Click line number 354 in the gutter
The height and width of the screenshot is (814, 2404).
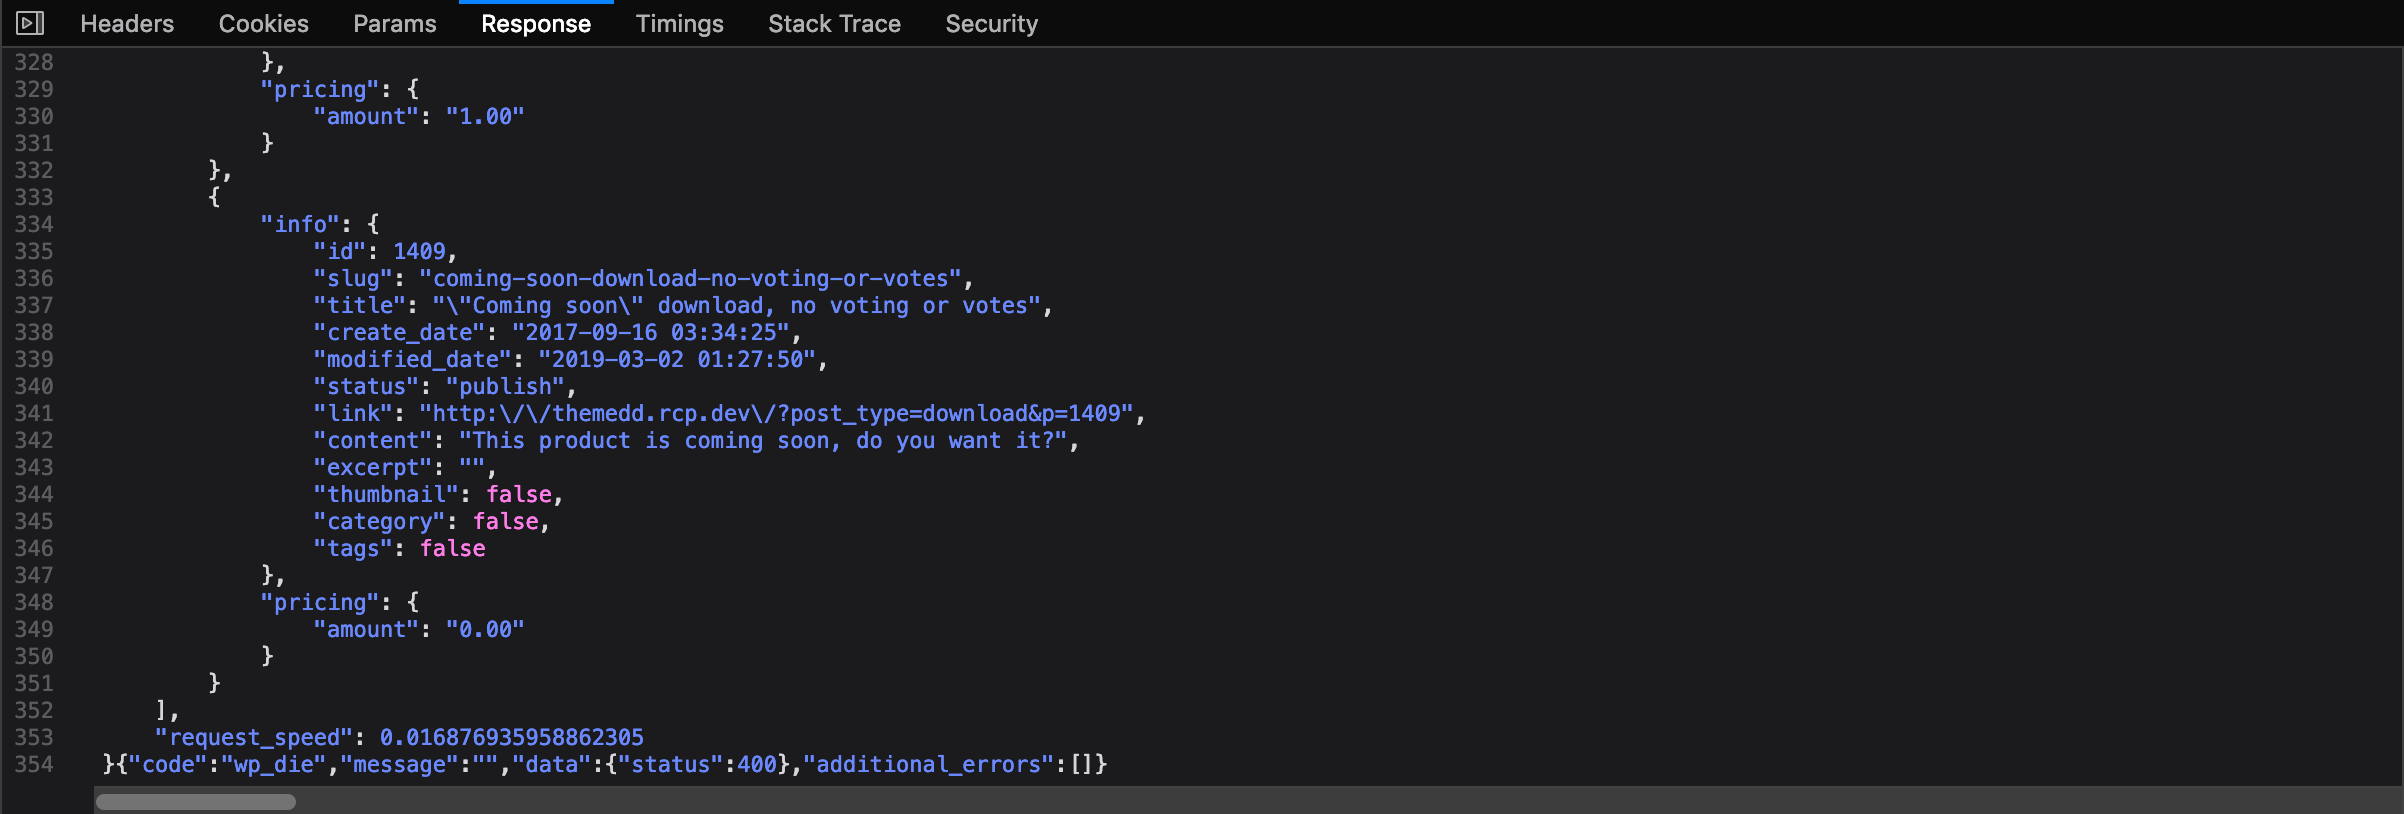click(x=34, y=764)
